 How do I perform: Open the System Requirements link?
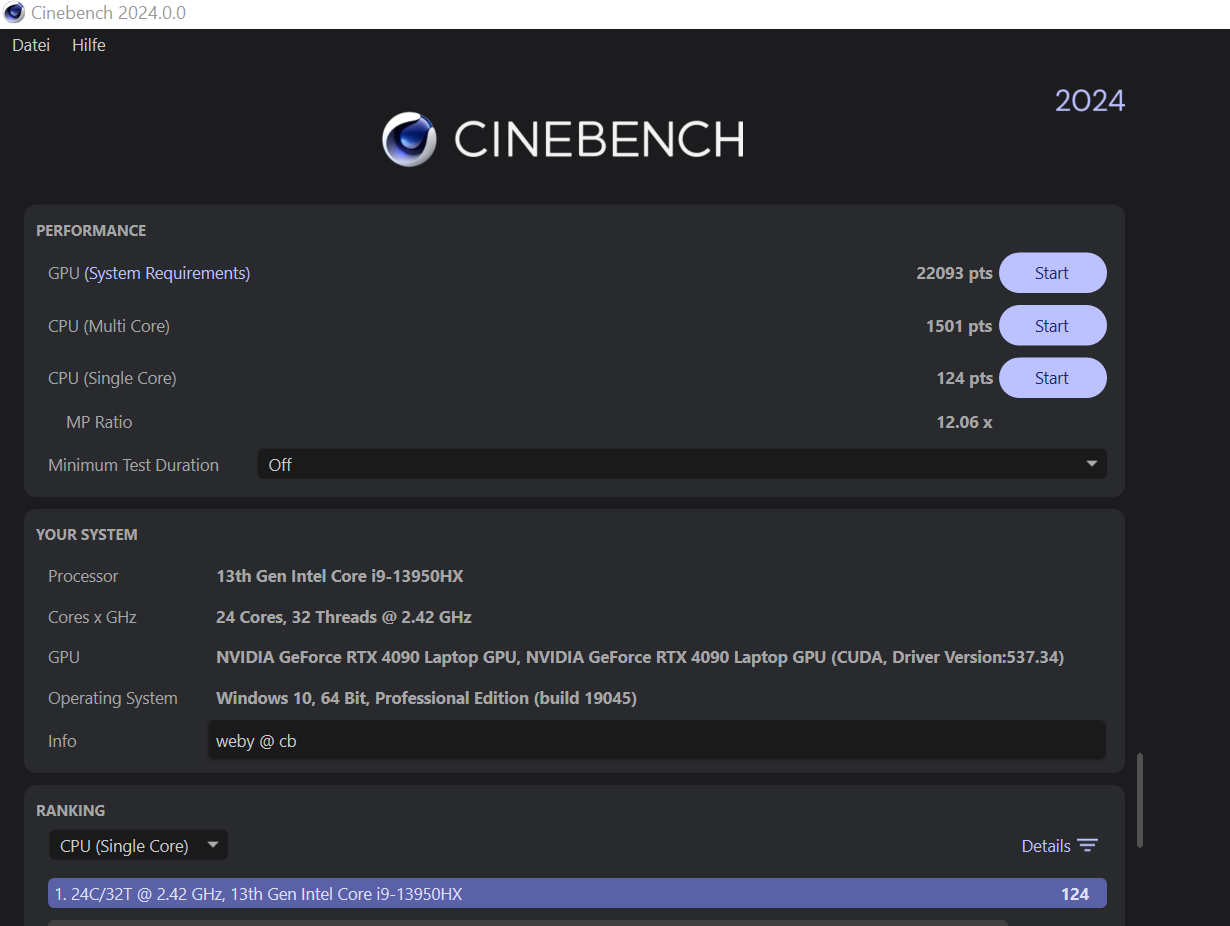(167, 273)
